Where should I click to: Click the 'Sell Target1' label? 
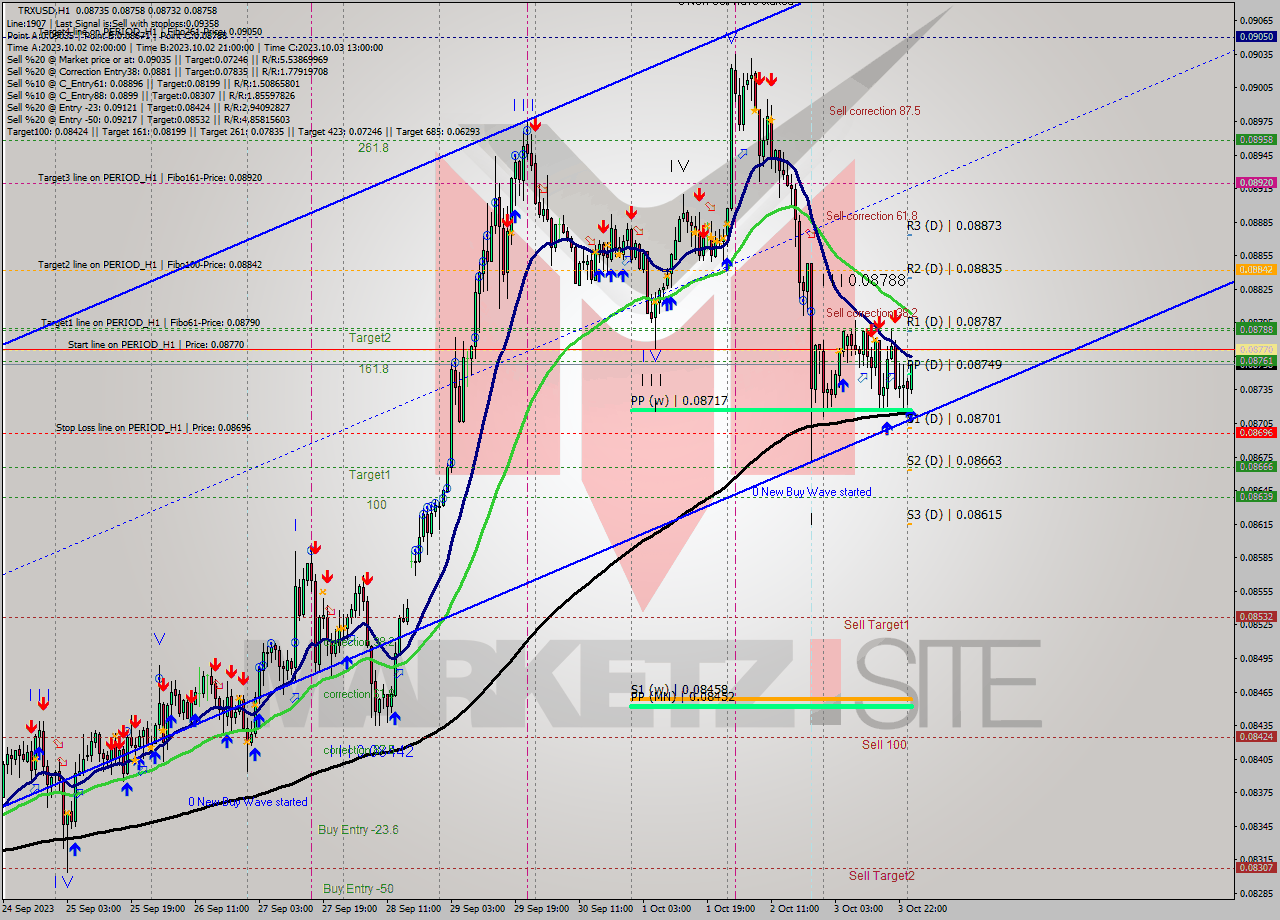[x=877, y=625]
